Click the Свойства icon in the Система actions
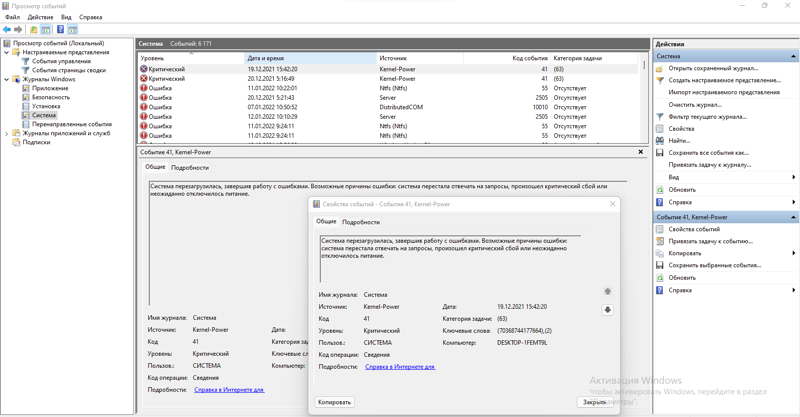 (660, 129)
